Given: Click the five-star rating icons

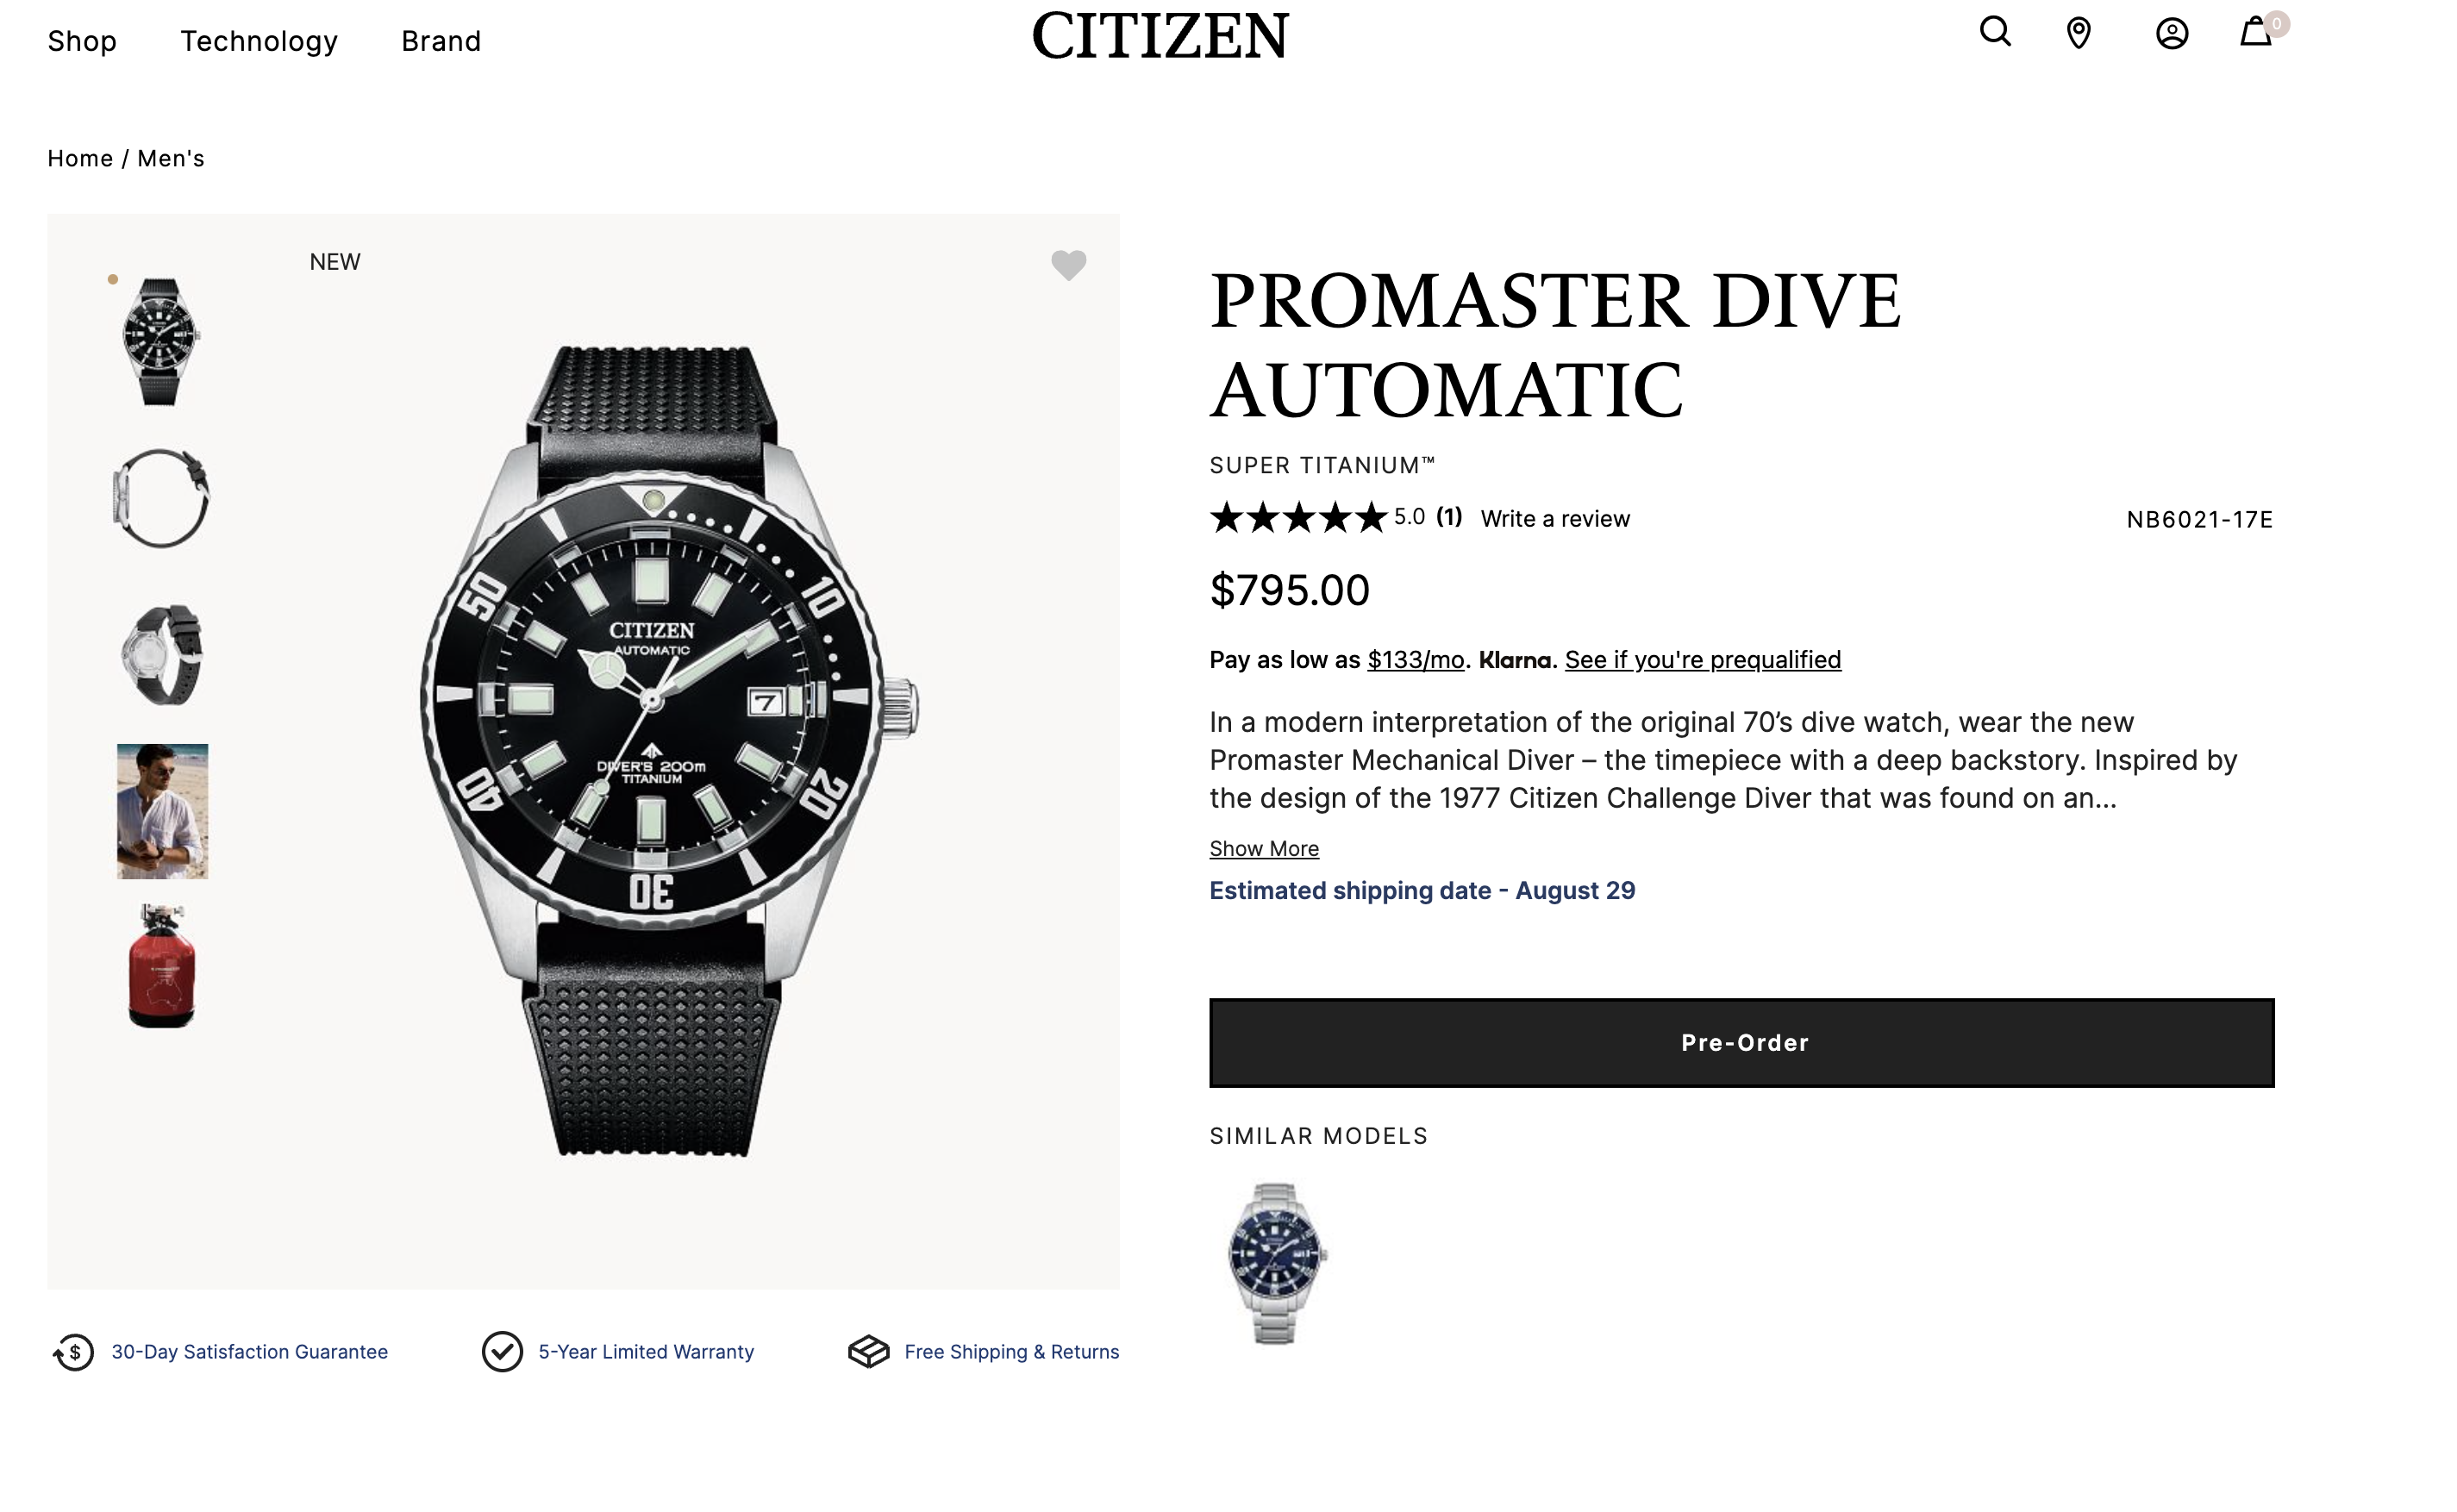Looking at the screenshot, I should pyautogui.click(x=1298, y=518).
